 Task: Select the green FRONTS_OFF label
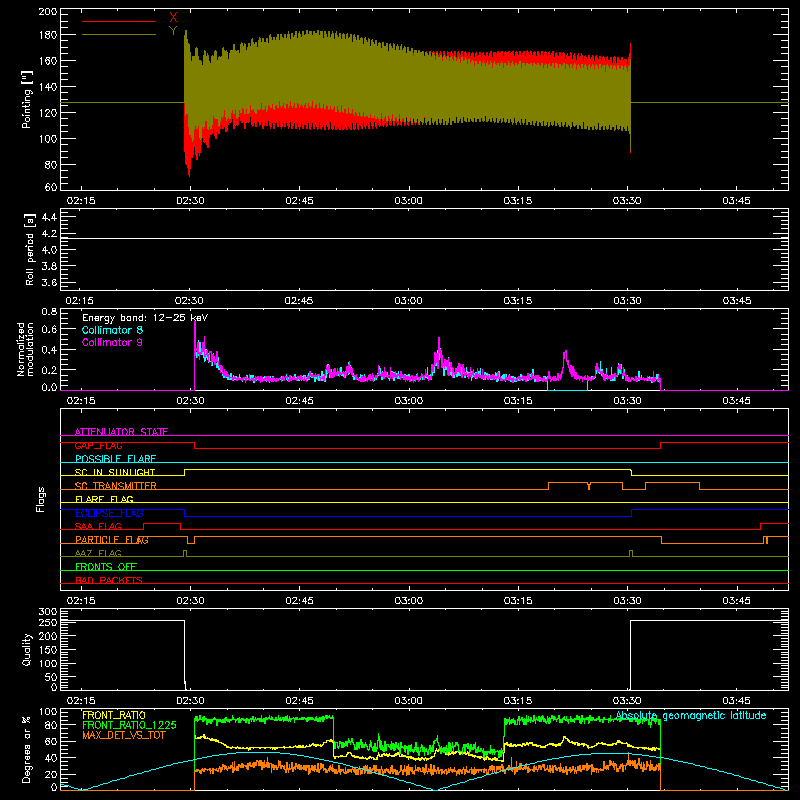click(106, 567)
